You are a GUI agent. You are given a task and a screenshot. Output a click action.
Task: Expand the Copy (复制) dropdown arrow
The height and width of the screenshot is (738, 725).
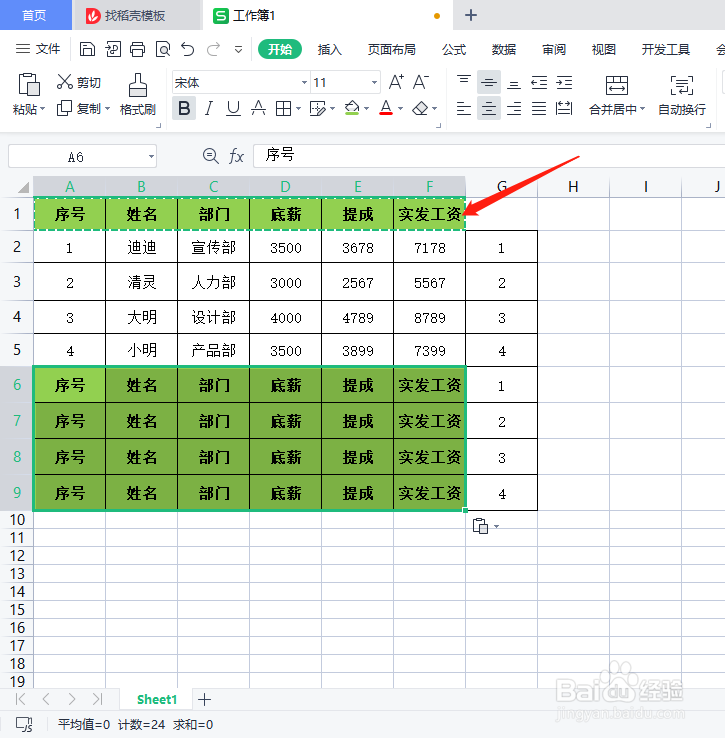(107, 109)
